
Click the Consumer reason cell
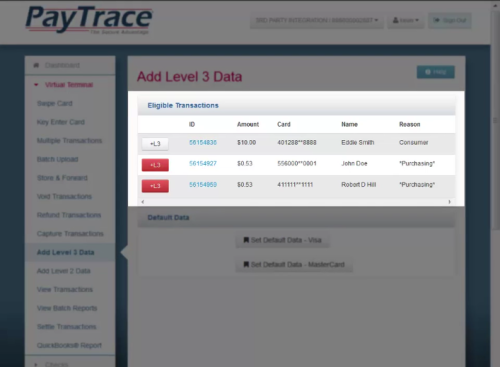click(x=414, y=143)
